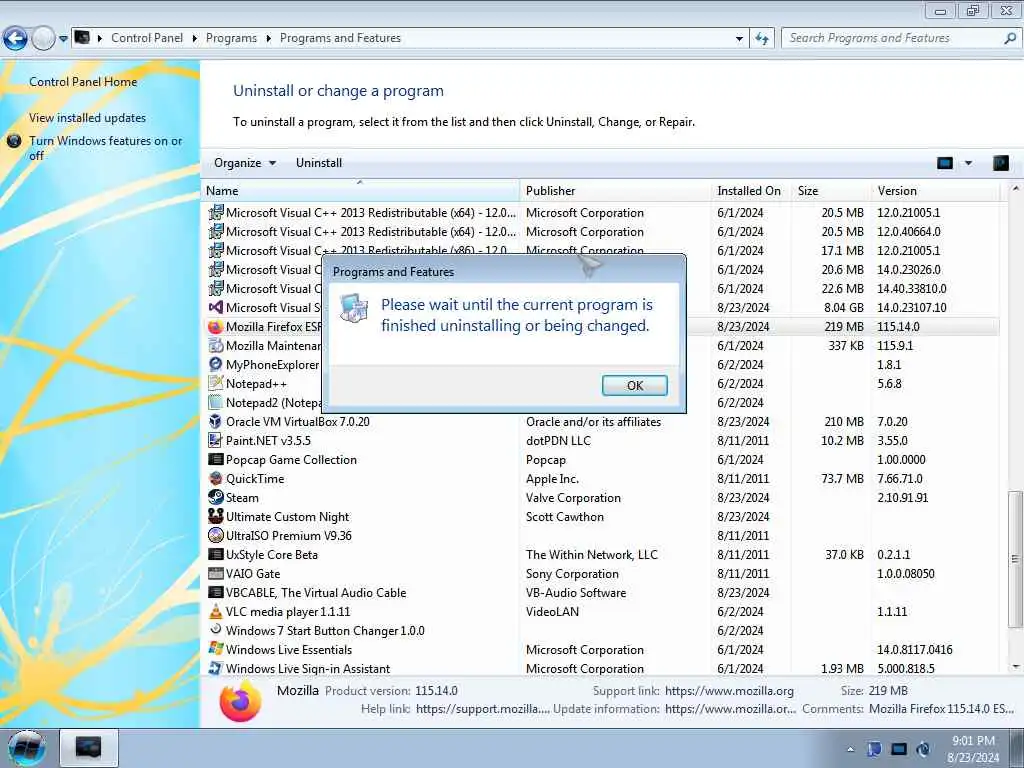Click the change view icon
Viewport: 1024px width, 768px height.
pyautogui.click(x=944, y=163)
